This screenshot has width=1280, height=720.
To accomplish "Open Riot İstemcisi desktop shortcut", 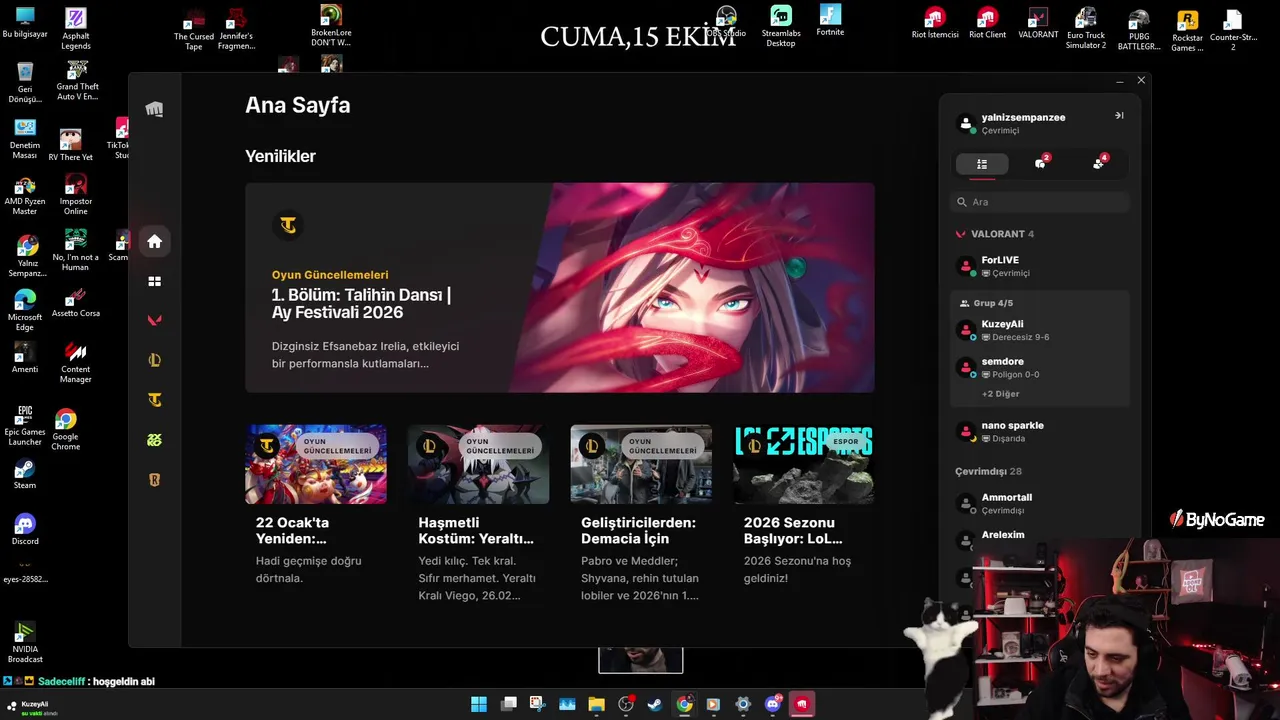I will pyautogui.click(x=935, y=24).
